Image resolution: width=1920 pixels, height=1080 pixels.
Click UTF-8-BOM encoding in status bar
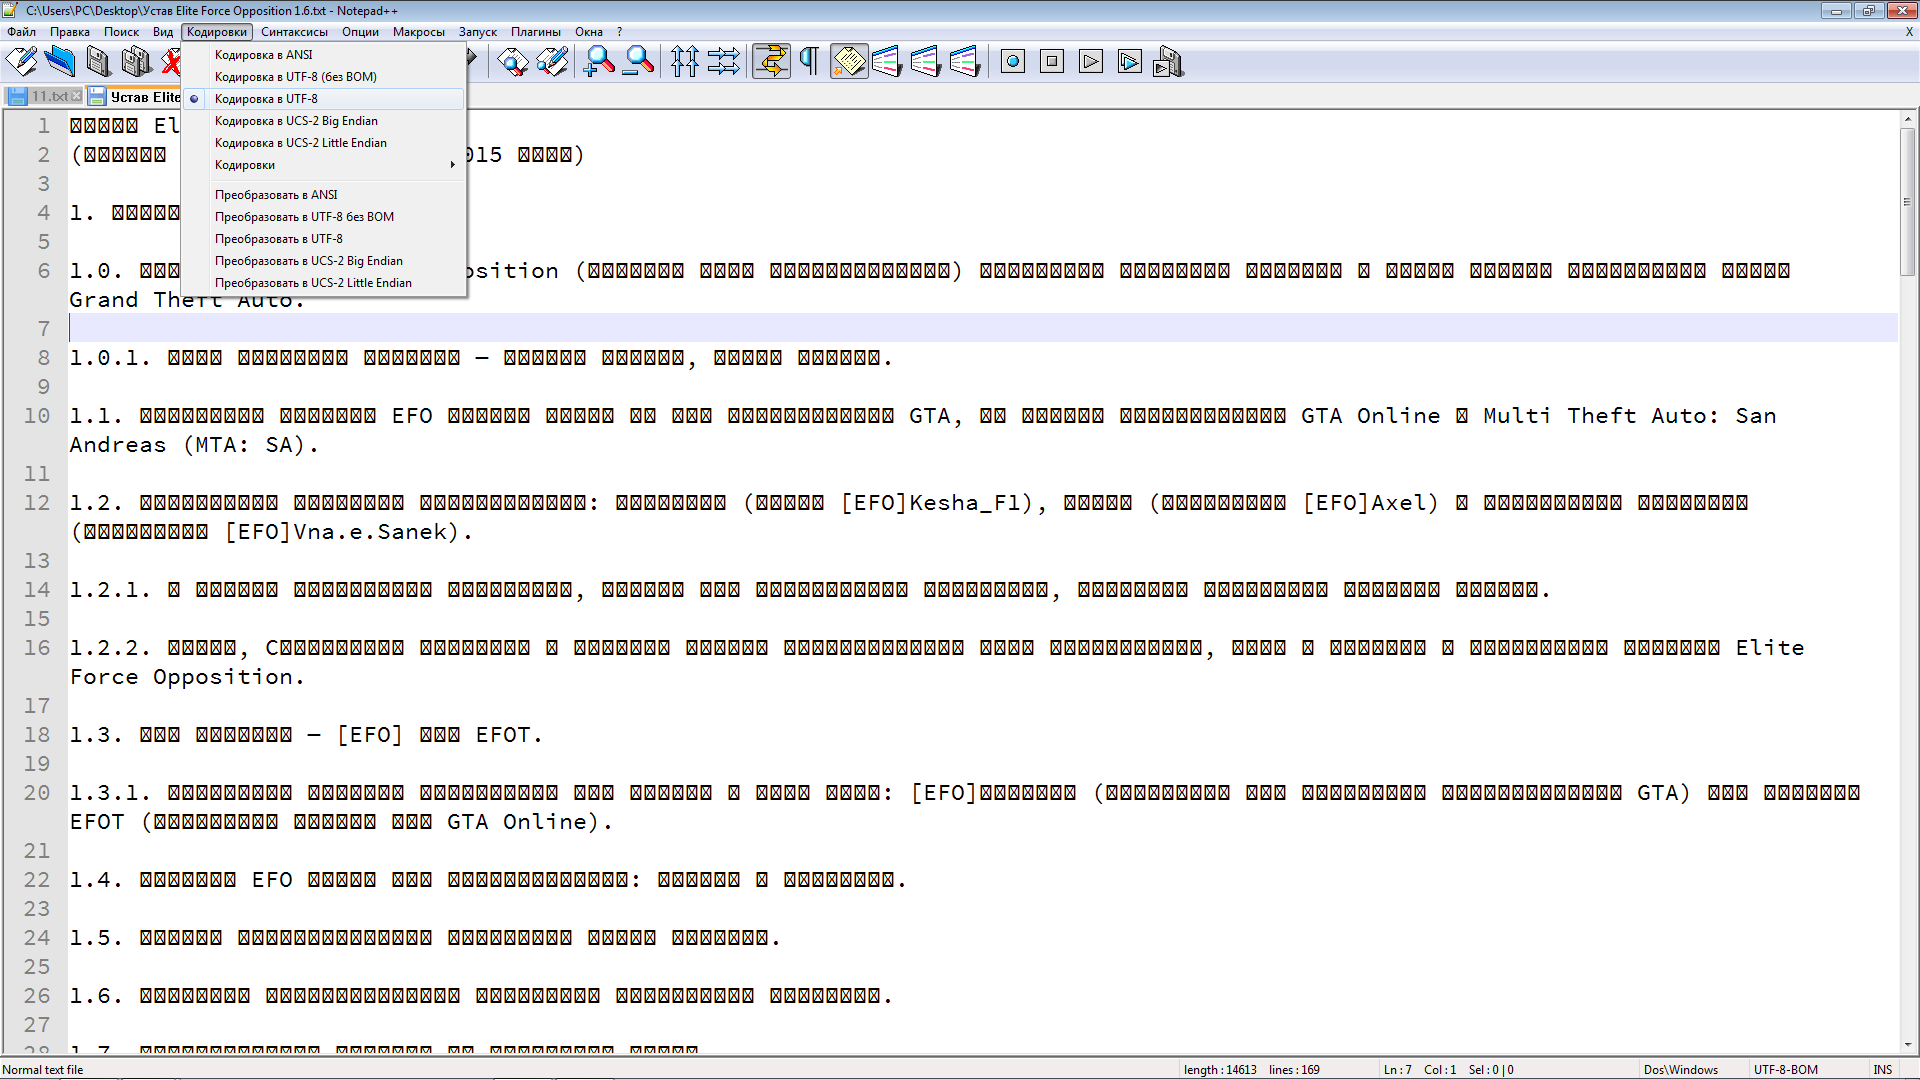[x=1786, y=1070]
